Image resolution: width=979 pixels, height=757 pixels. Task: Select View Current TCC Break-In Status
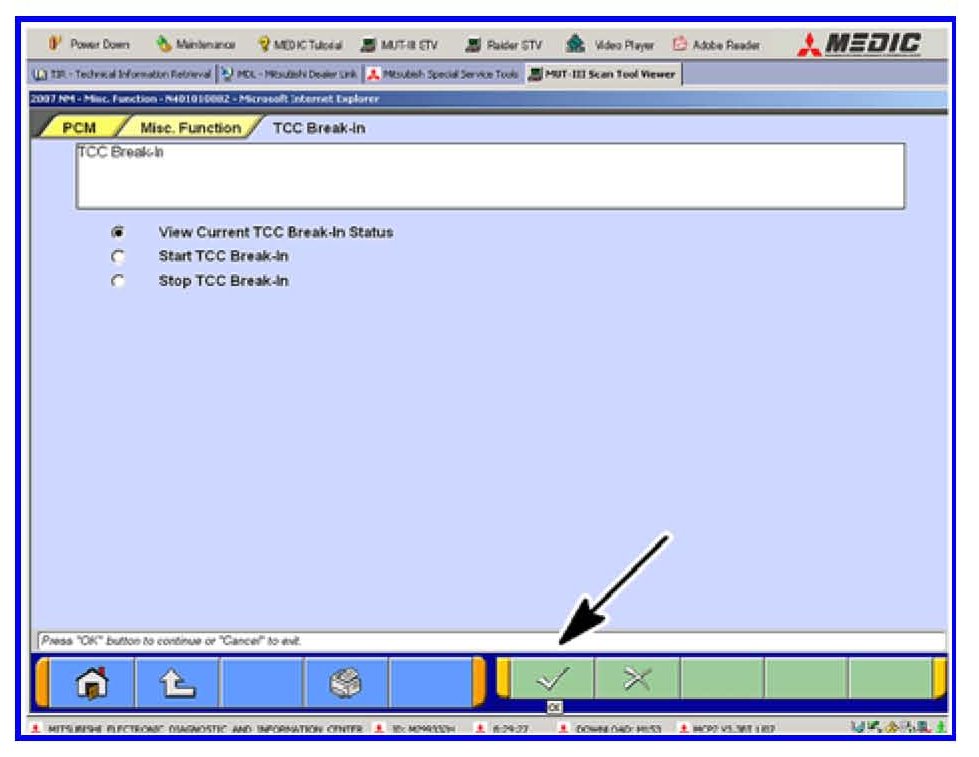coord(118,232)
